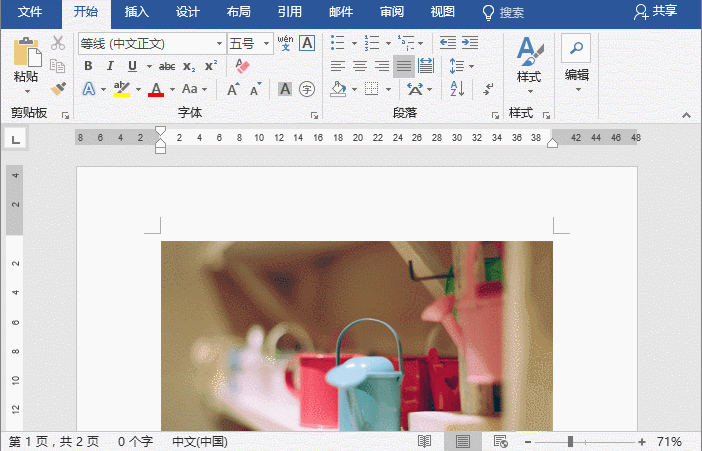Expand the Styles (样式) gallery

[530, 66]
